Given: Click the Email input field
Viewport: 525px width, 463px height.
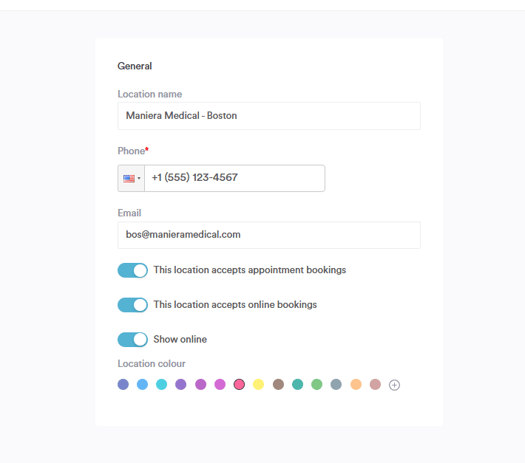Looking at the screenshot, I should (x=269, y=235).
